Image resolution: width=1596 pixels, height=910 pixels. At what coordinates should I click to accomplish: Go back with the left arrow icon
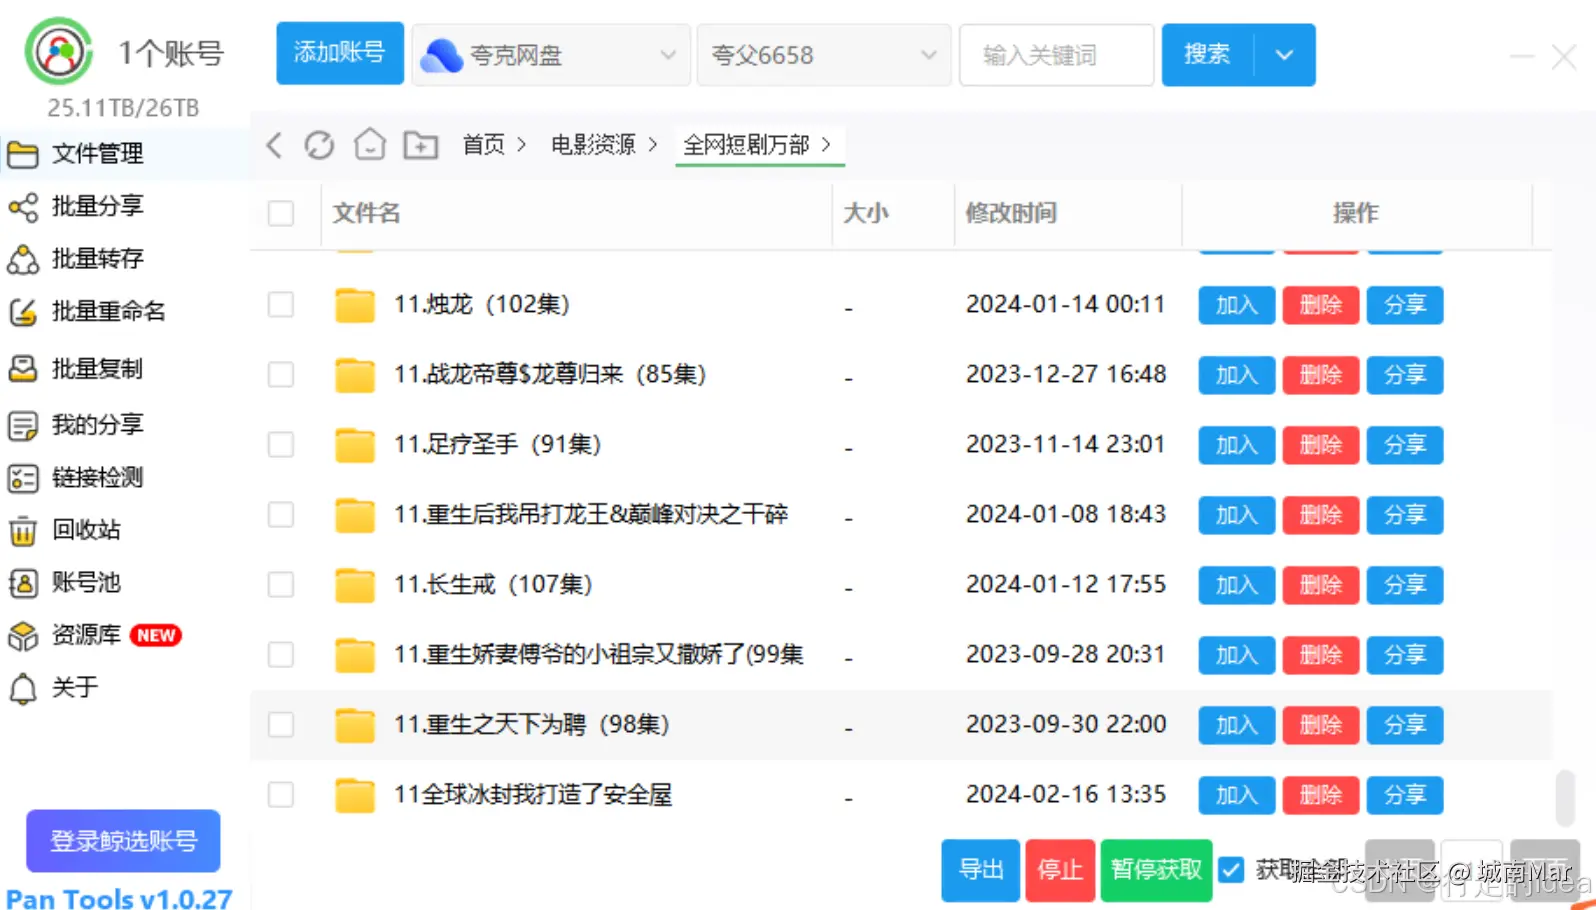coord(274,145)
